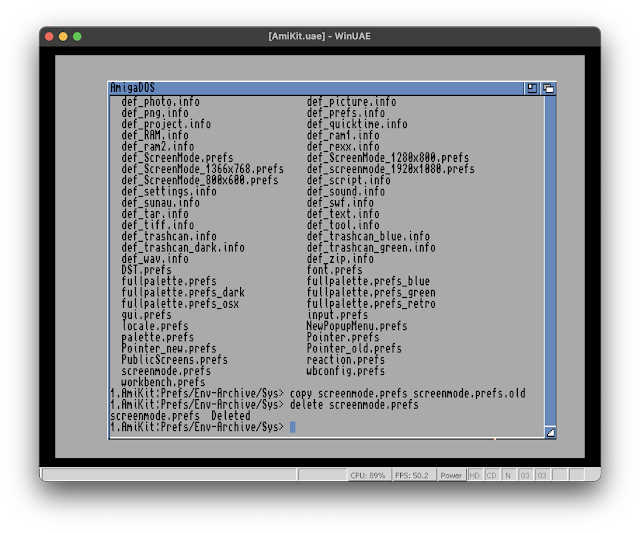This screenshot has width=640, height=533.
Task: Click the def_sound.info file name
Action: [x=346, y=191]
